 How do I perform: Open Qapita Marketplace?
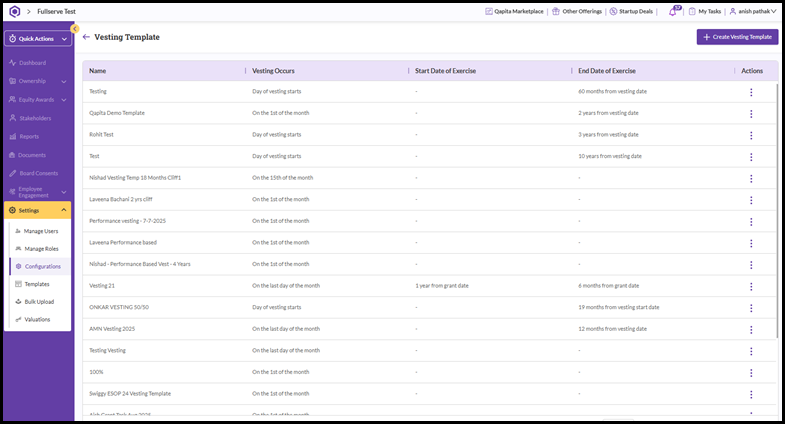(x=514, y=11)
